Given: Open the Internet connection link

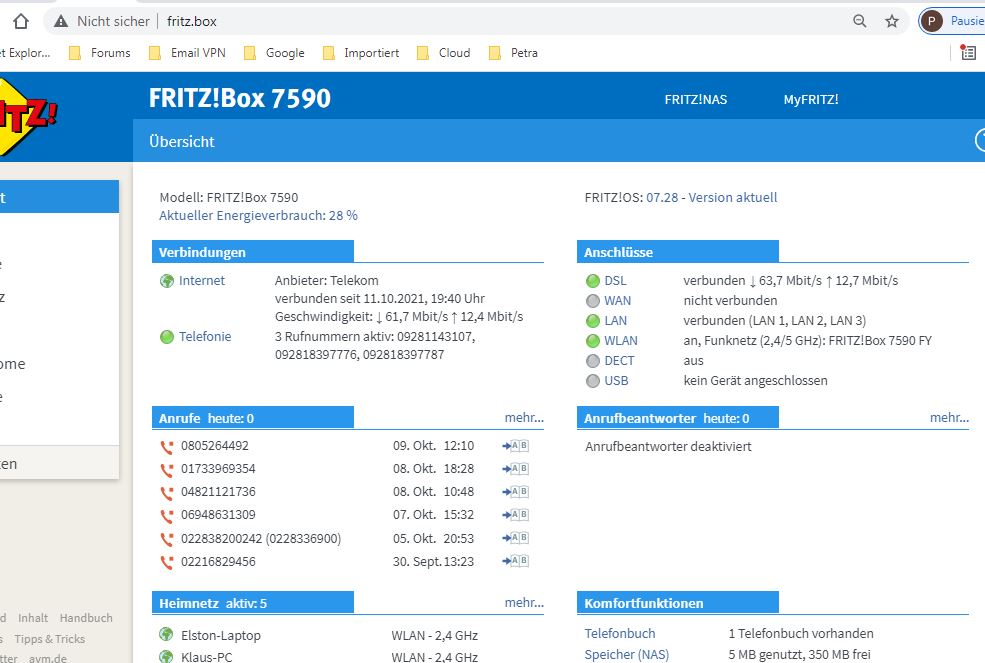Looking at the screenshot, I should pos(202,280).
